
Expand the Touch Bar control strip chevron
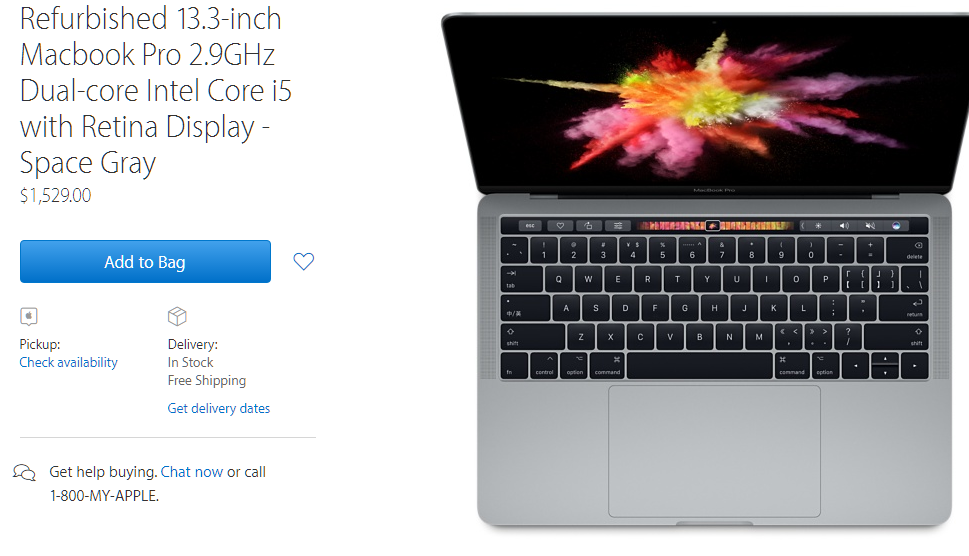pyautogui.click(x=803, y=225)
